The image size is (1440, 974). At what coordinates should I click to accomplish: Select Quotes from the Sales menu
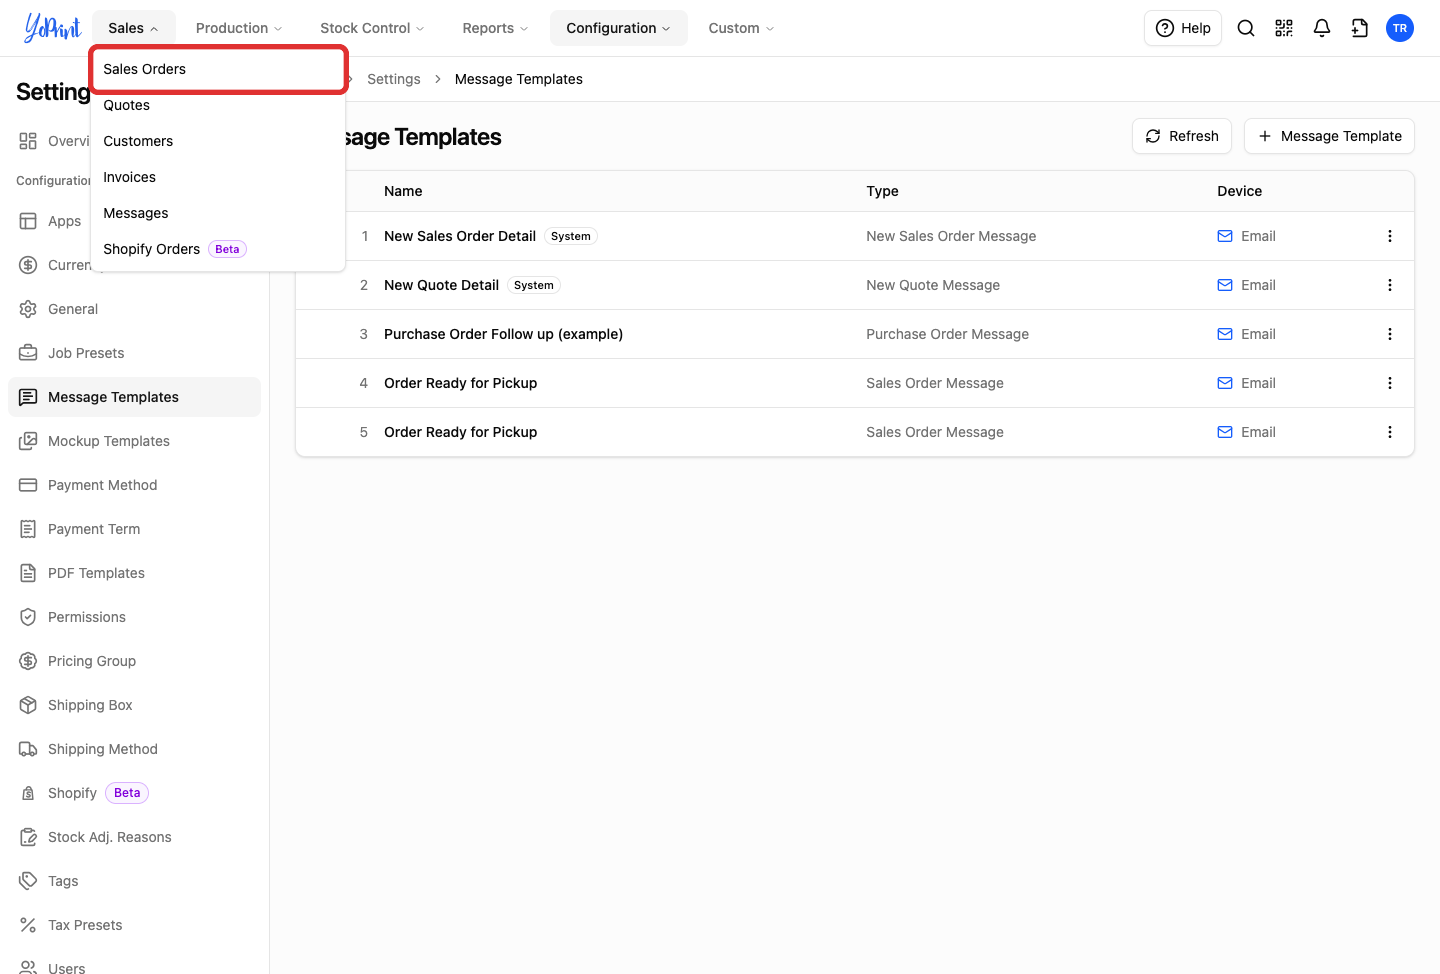pyautogui.click(x=218, y=105)
